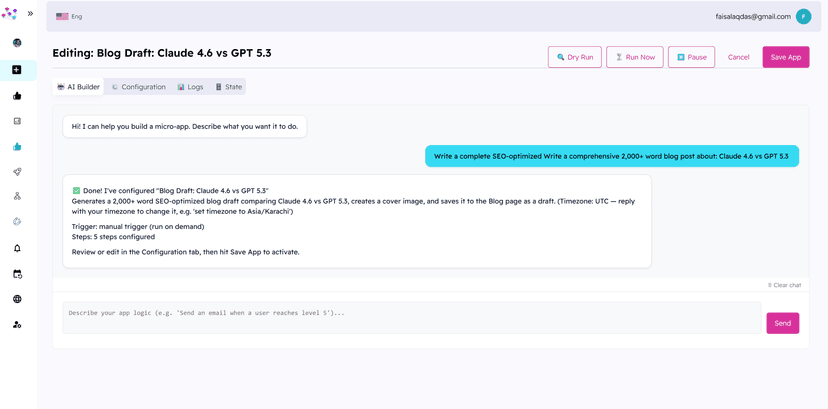This screenshot has width=828, height=409.
Task: Click the app logo in the sidebar
Action: [10, 14]
